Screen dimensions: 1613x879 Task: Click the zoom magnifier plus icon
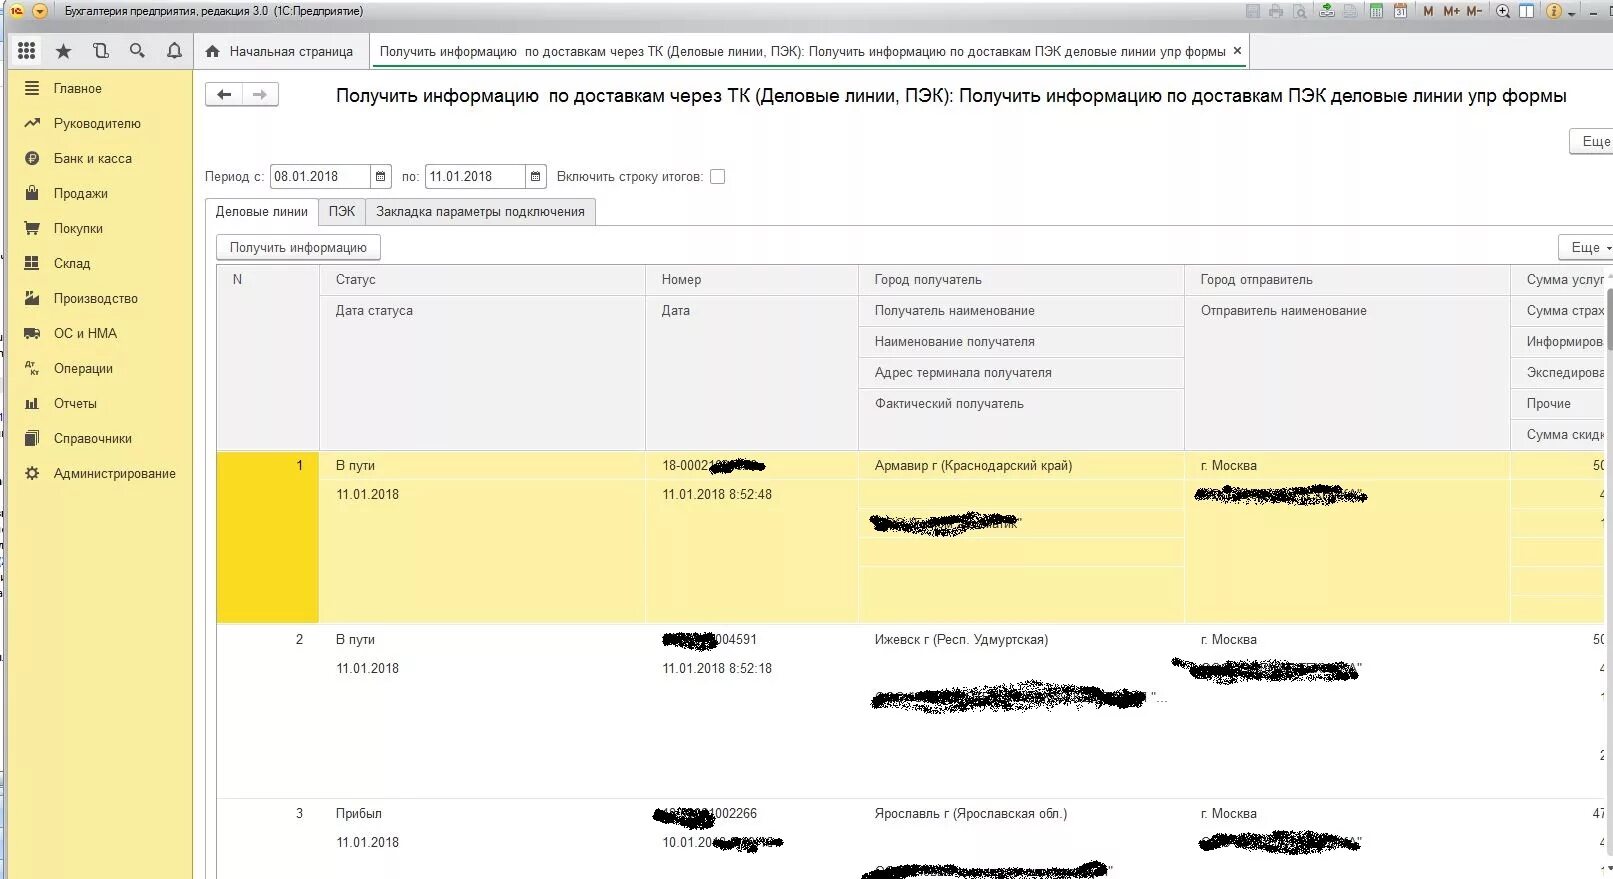[1503, 11]
